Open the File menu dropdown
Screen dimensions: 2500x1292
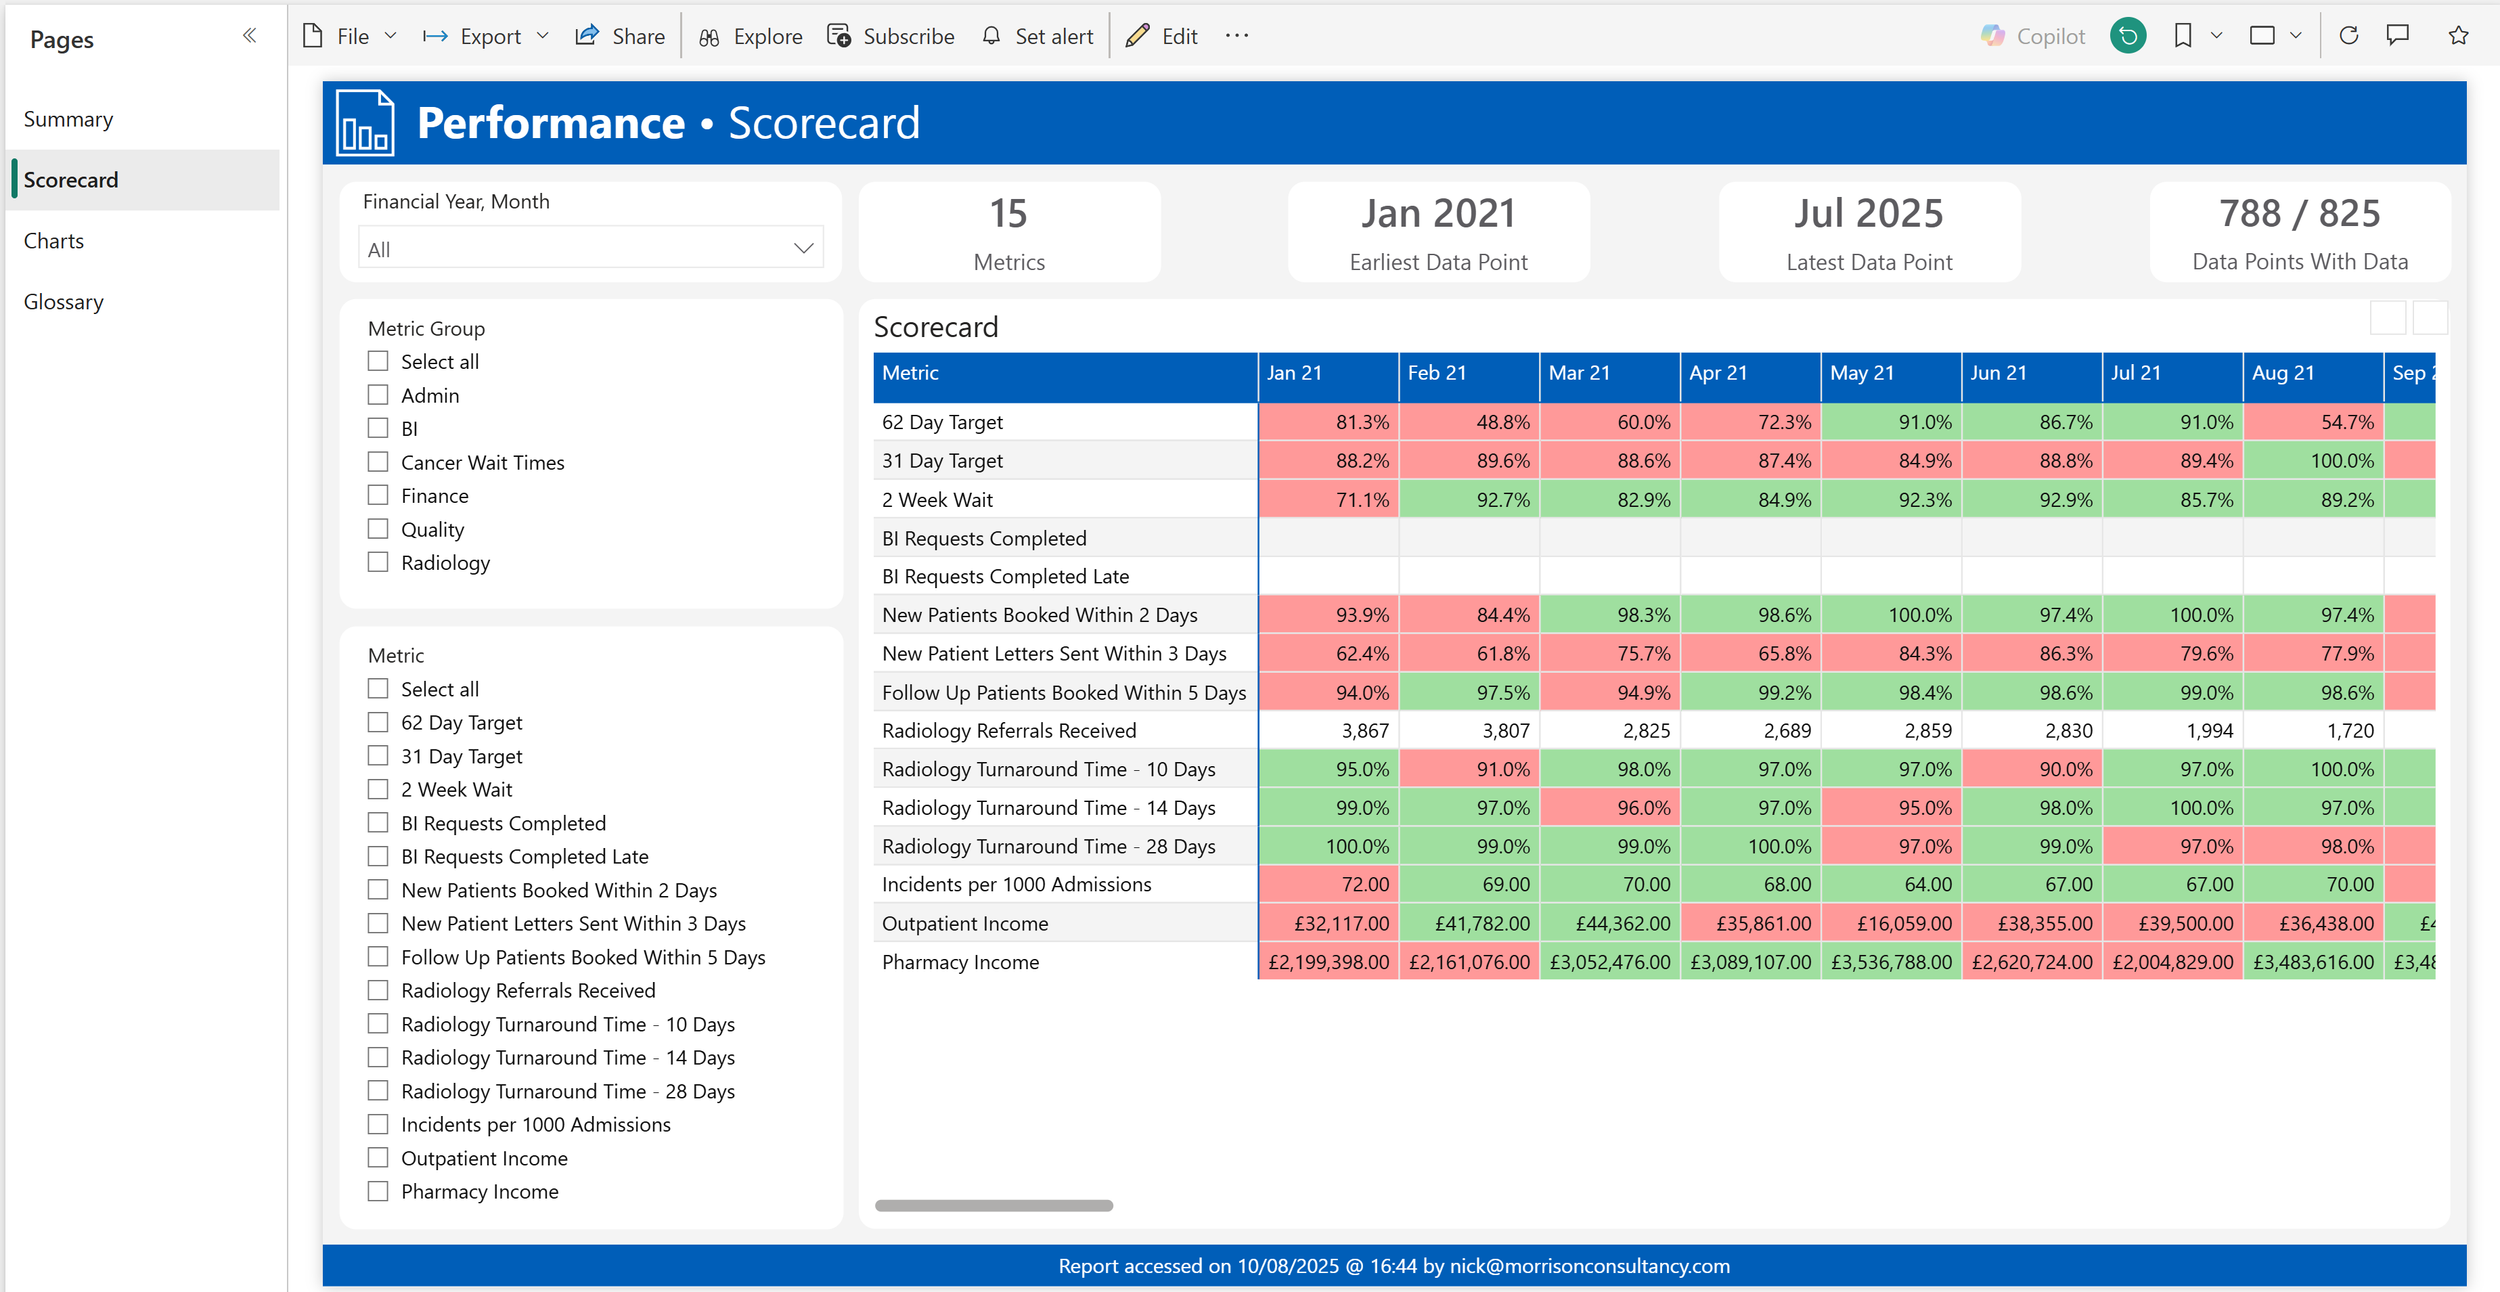[350, 36]
